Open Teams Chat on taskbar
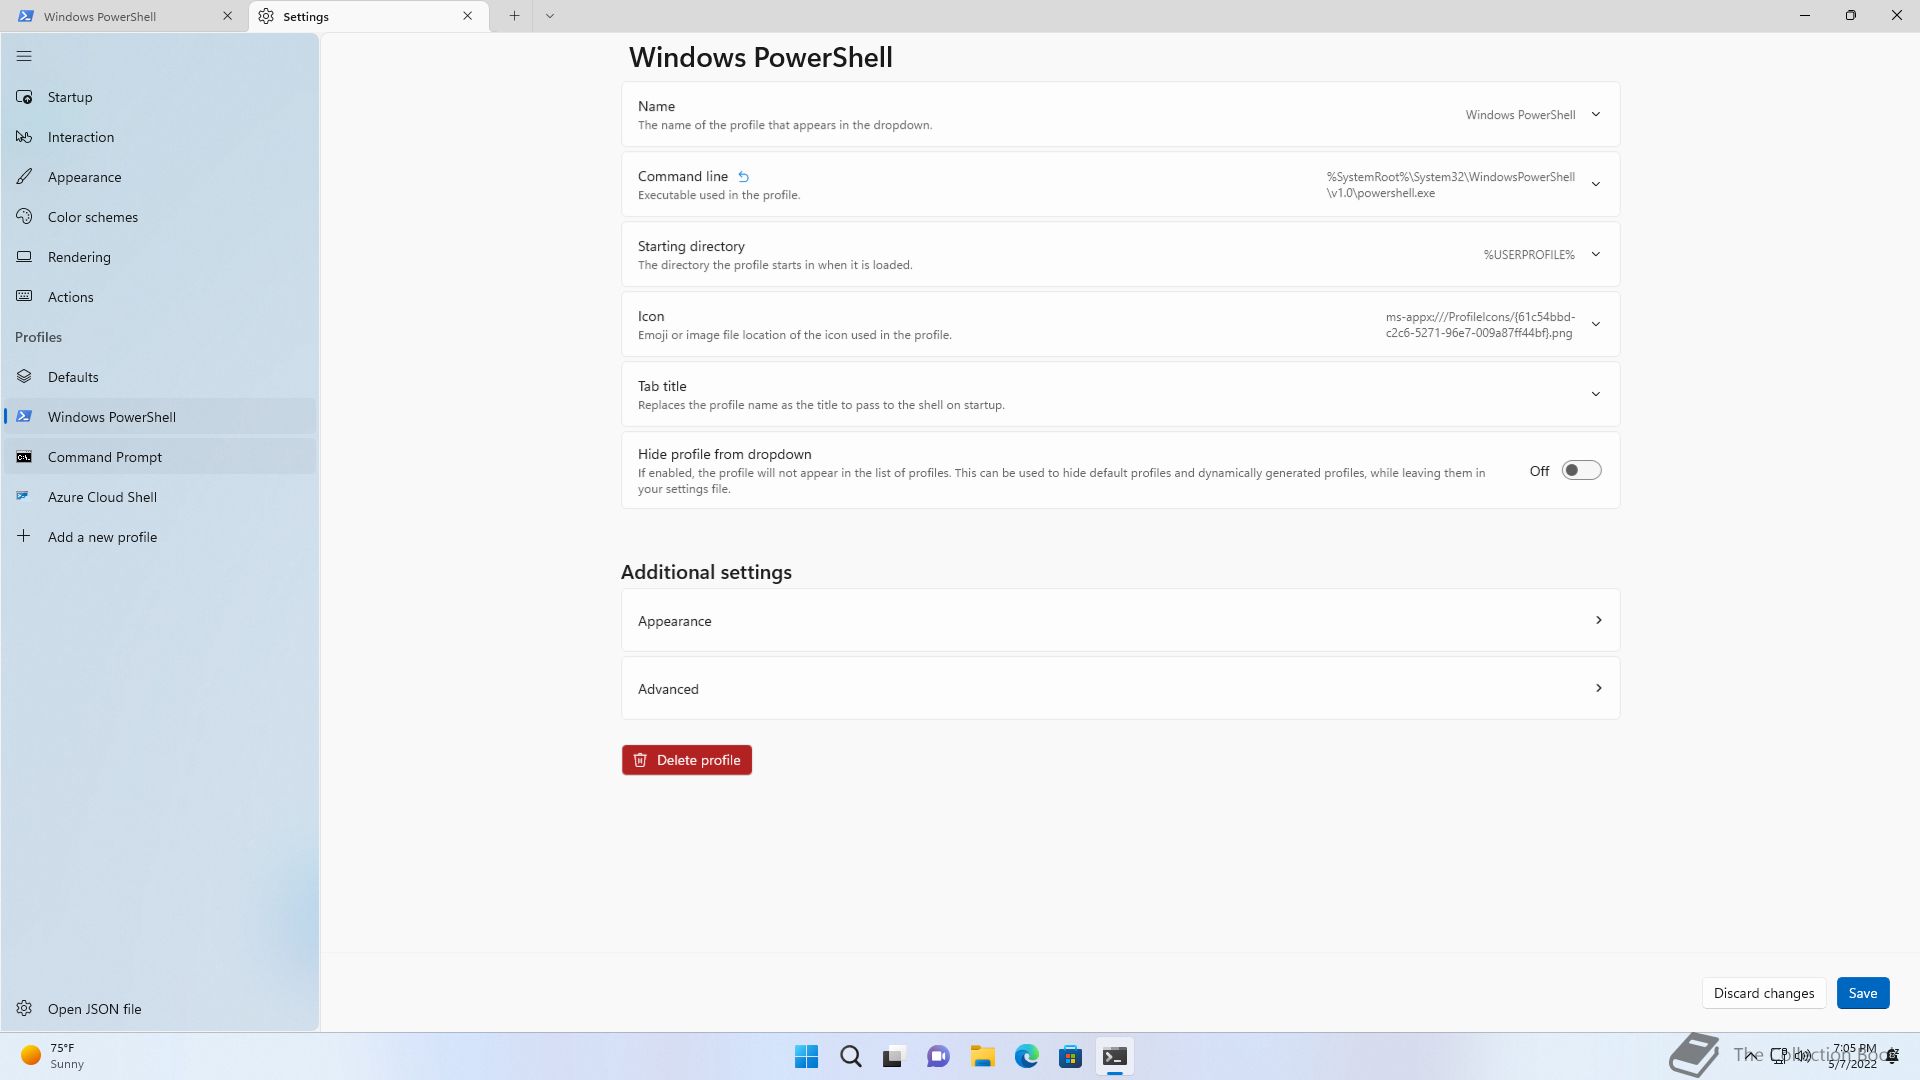The width and height of the screenshot is (1920, 1080). [x=938, y=1056]
